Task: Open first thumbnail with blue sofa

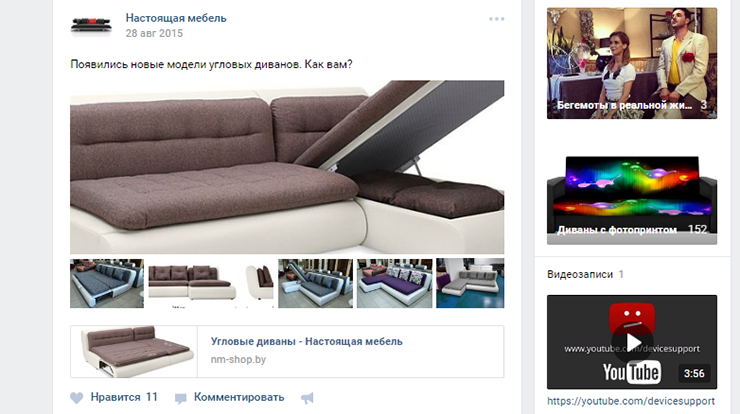Action: click(107, 283)
